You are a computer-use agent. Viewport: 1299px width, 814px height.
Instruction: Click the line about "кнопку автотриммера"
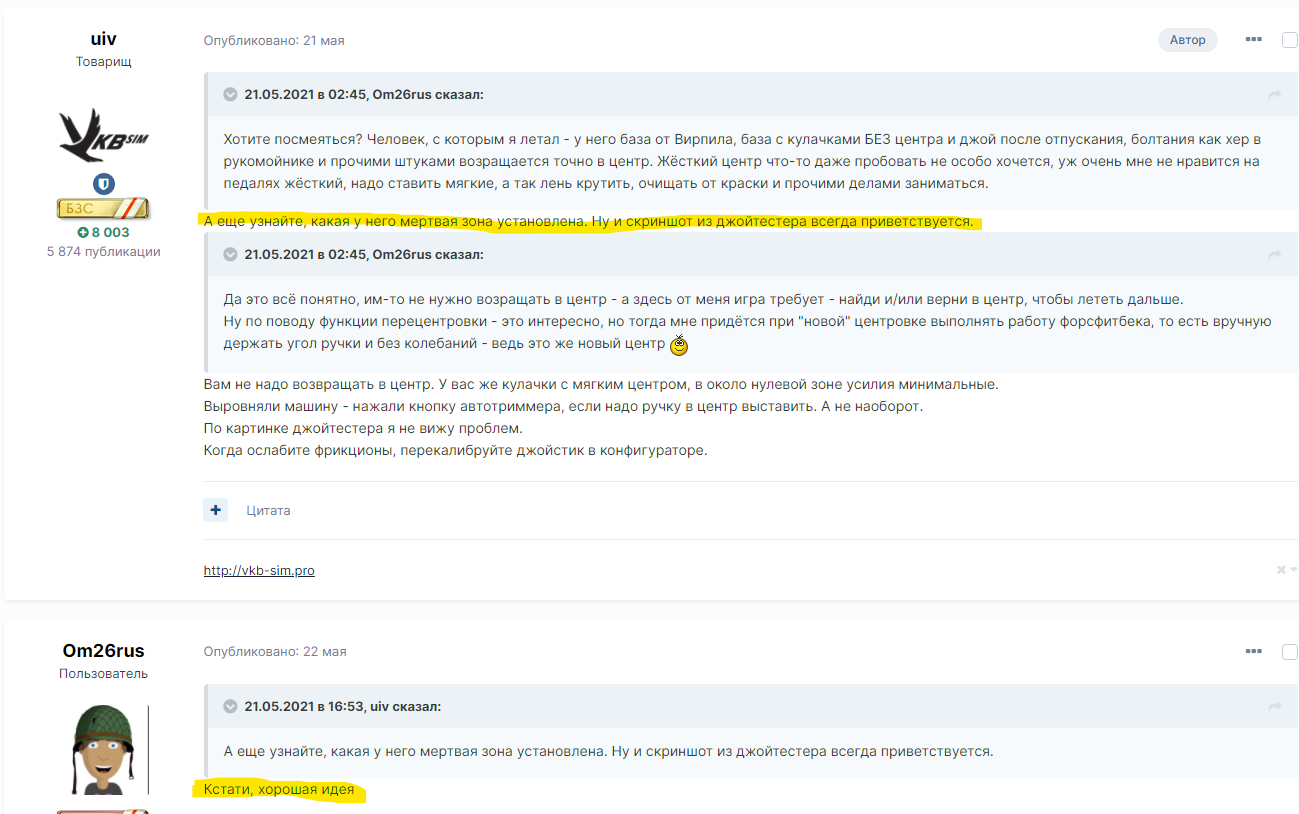point(563,407)
